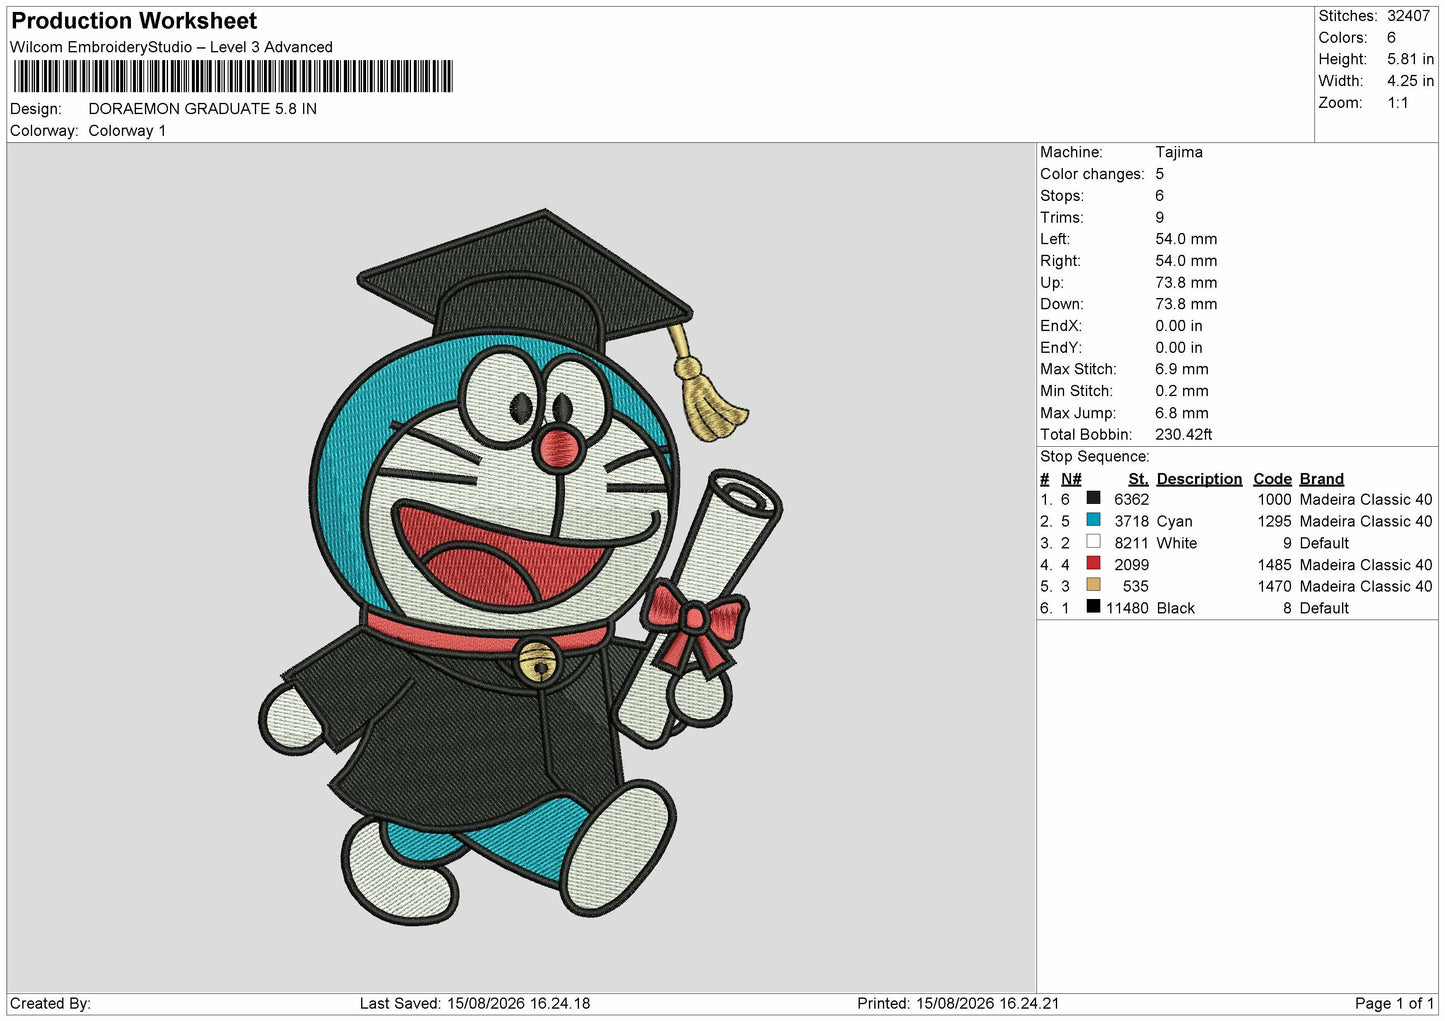Click the Max Jump value '6.8 mm'

pyautogui.click(x=1182, y=413)
